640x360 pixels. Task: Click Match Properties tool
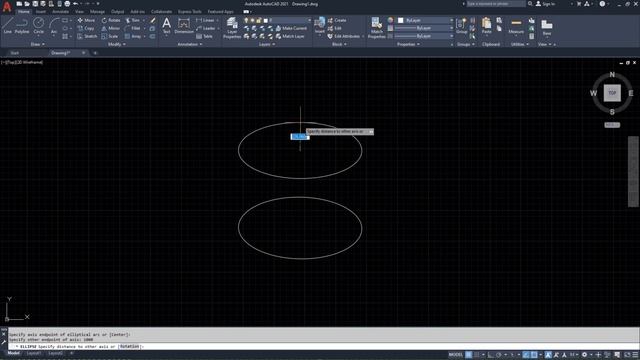(376, 28)
